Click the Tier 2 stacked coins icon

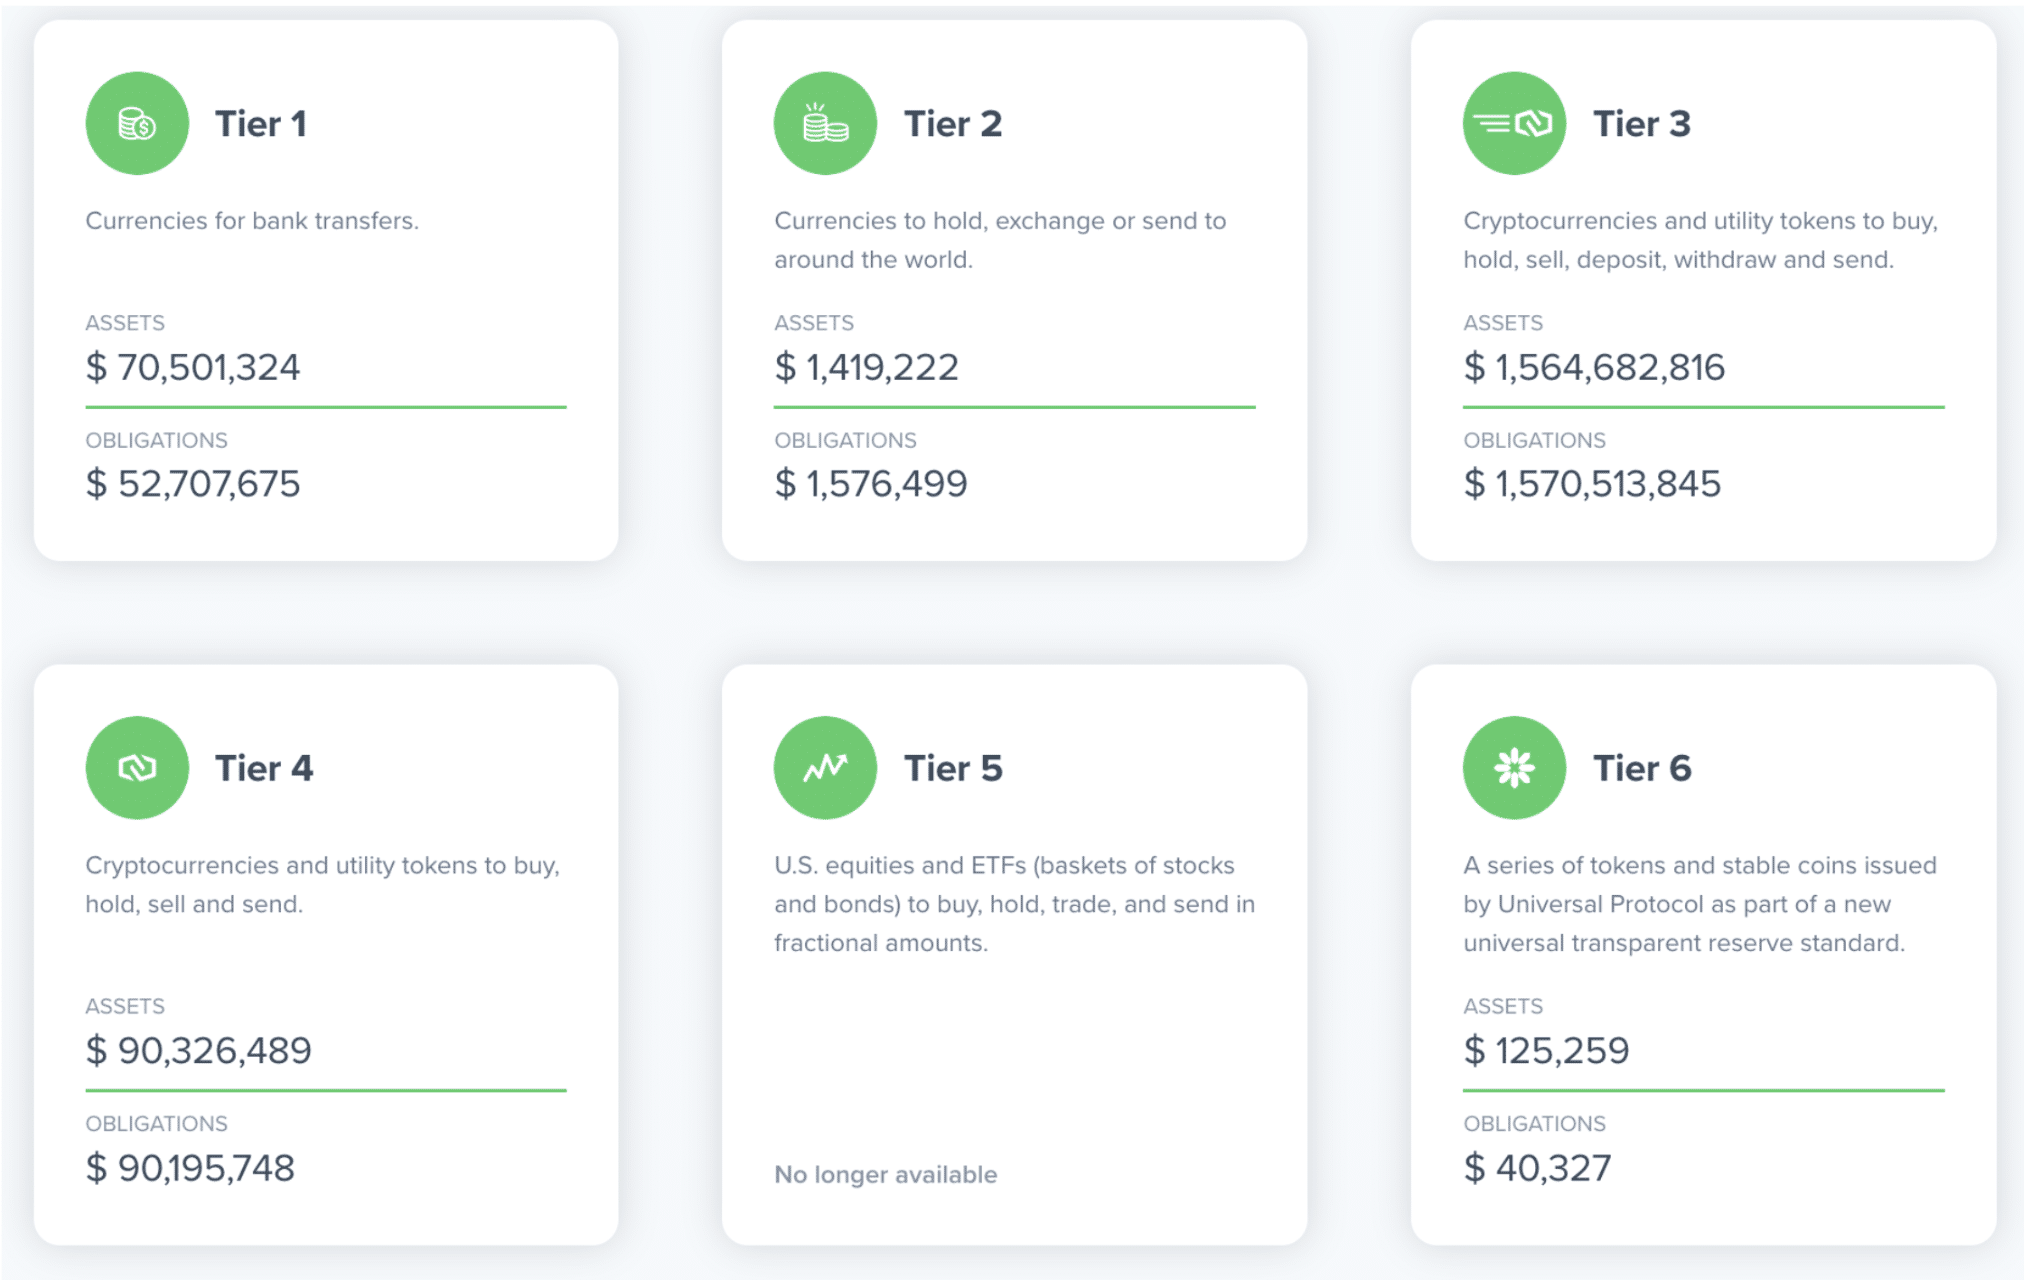pos(825,124)
